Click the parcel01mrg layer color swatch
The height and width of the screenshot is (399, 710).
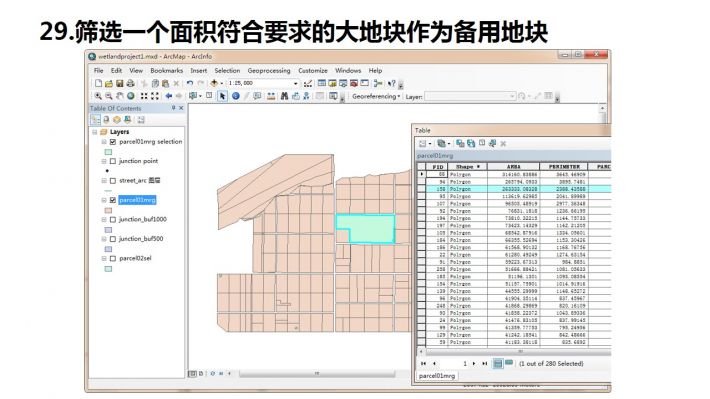(108, 210)
